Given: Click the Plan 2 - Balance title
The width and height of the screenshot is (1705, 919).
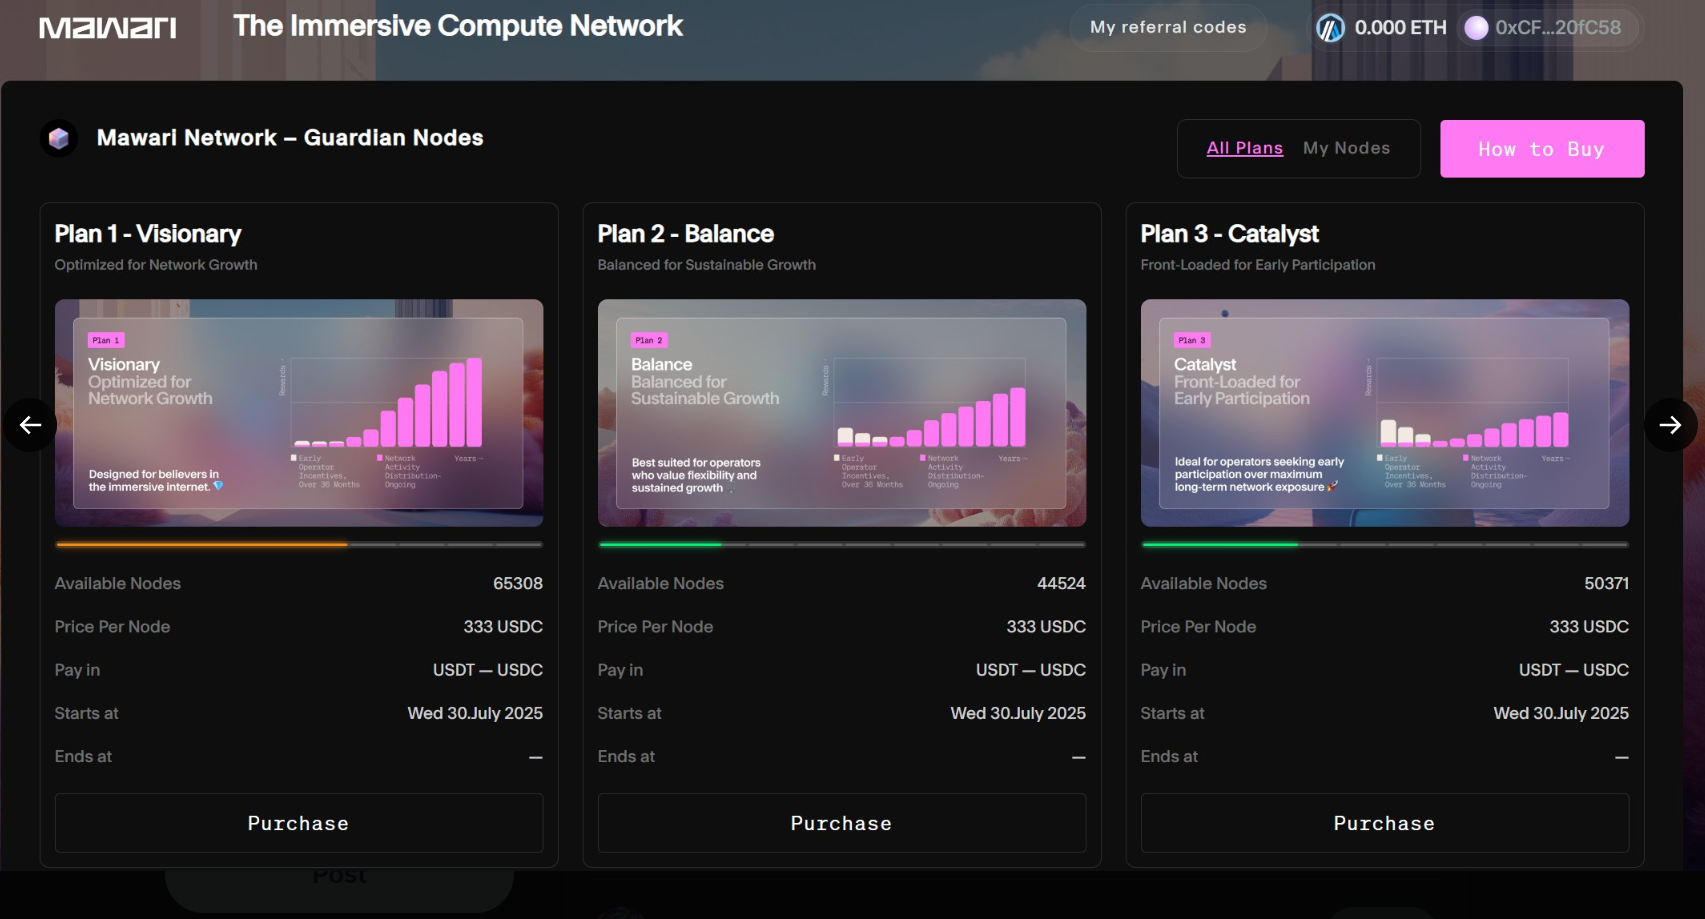Looking at the screenshot, I should [686, 234].
